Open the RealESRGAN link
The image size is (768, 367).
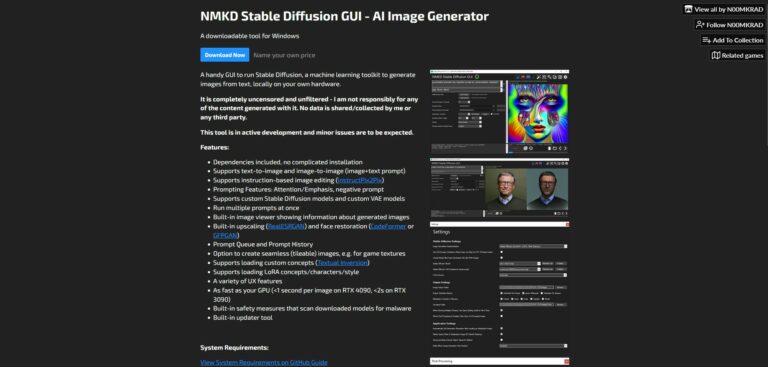[x=287, y=226]
